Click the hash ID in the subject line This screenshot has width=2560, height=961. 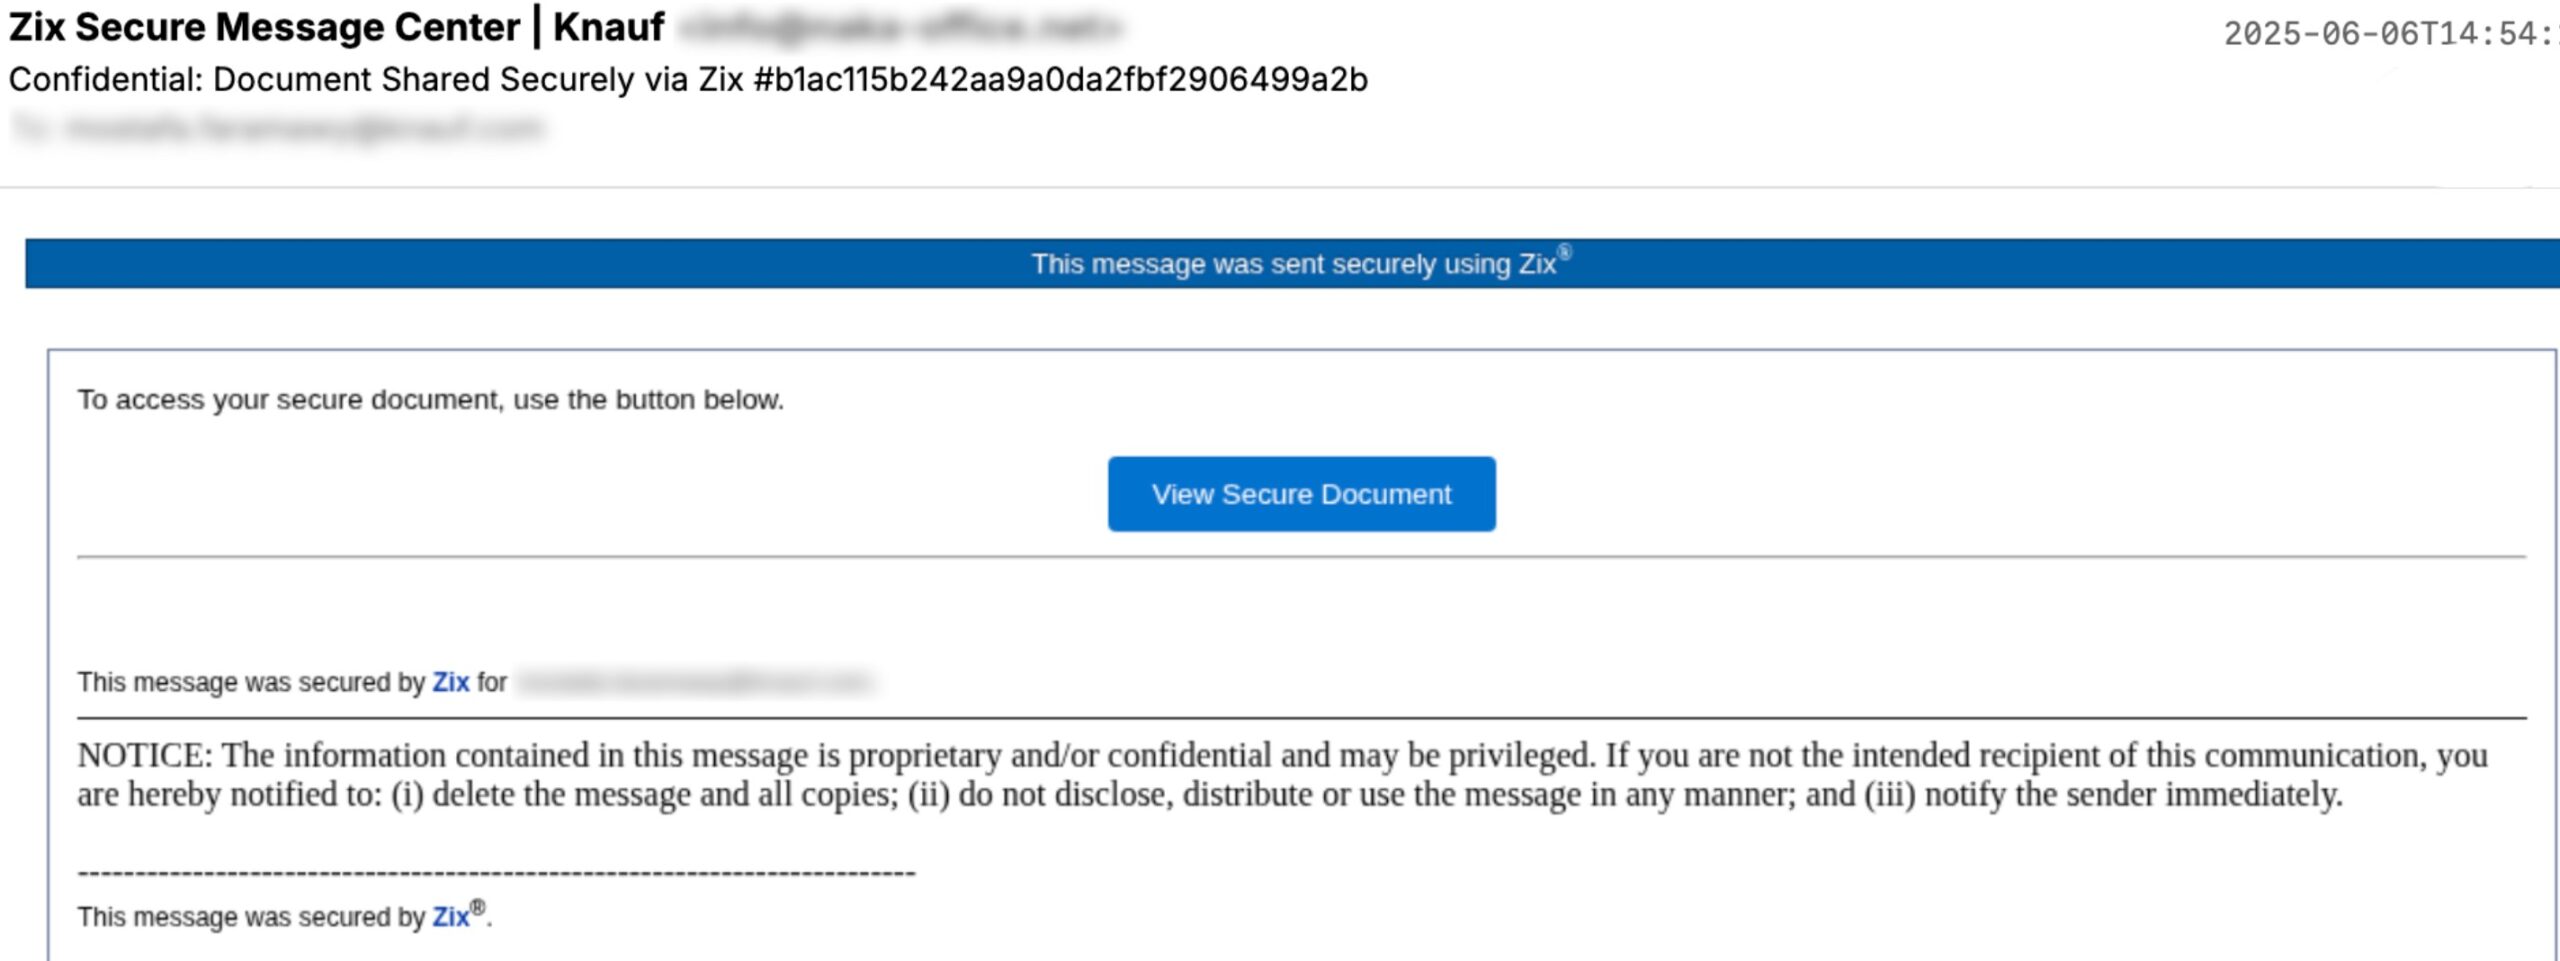(1060, 80)
